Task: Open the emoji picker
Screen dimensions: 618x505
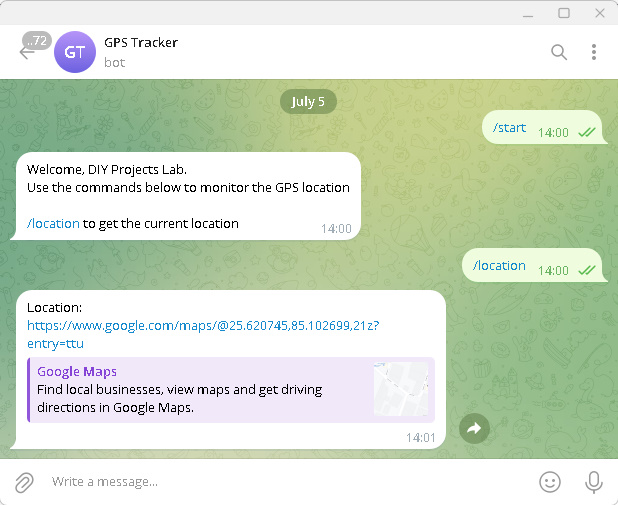Action: [550, 482]
